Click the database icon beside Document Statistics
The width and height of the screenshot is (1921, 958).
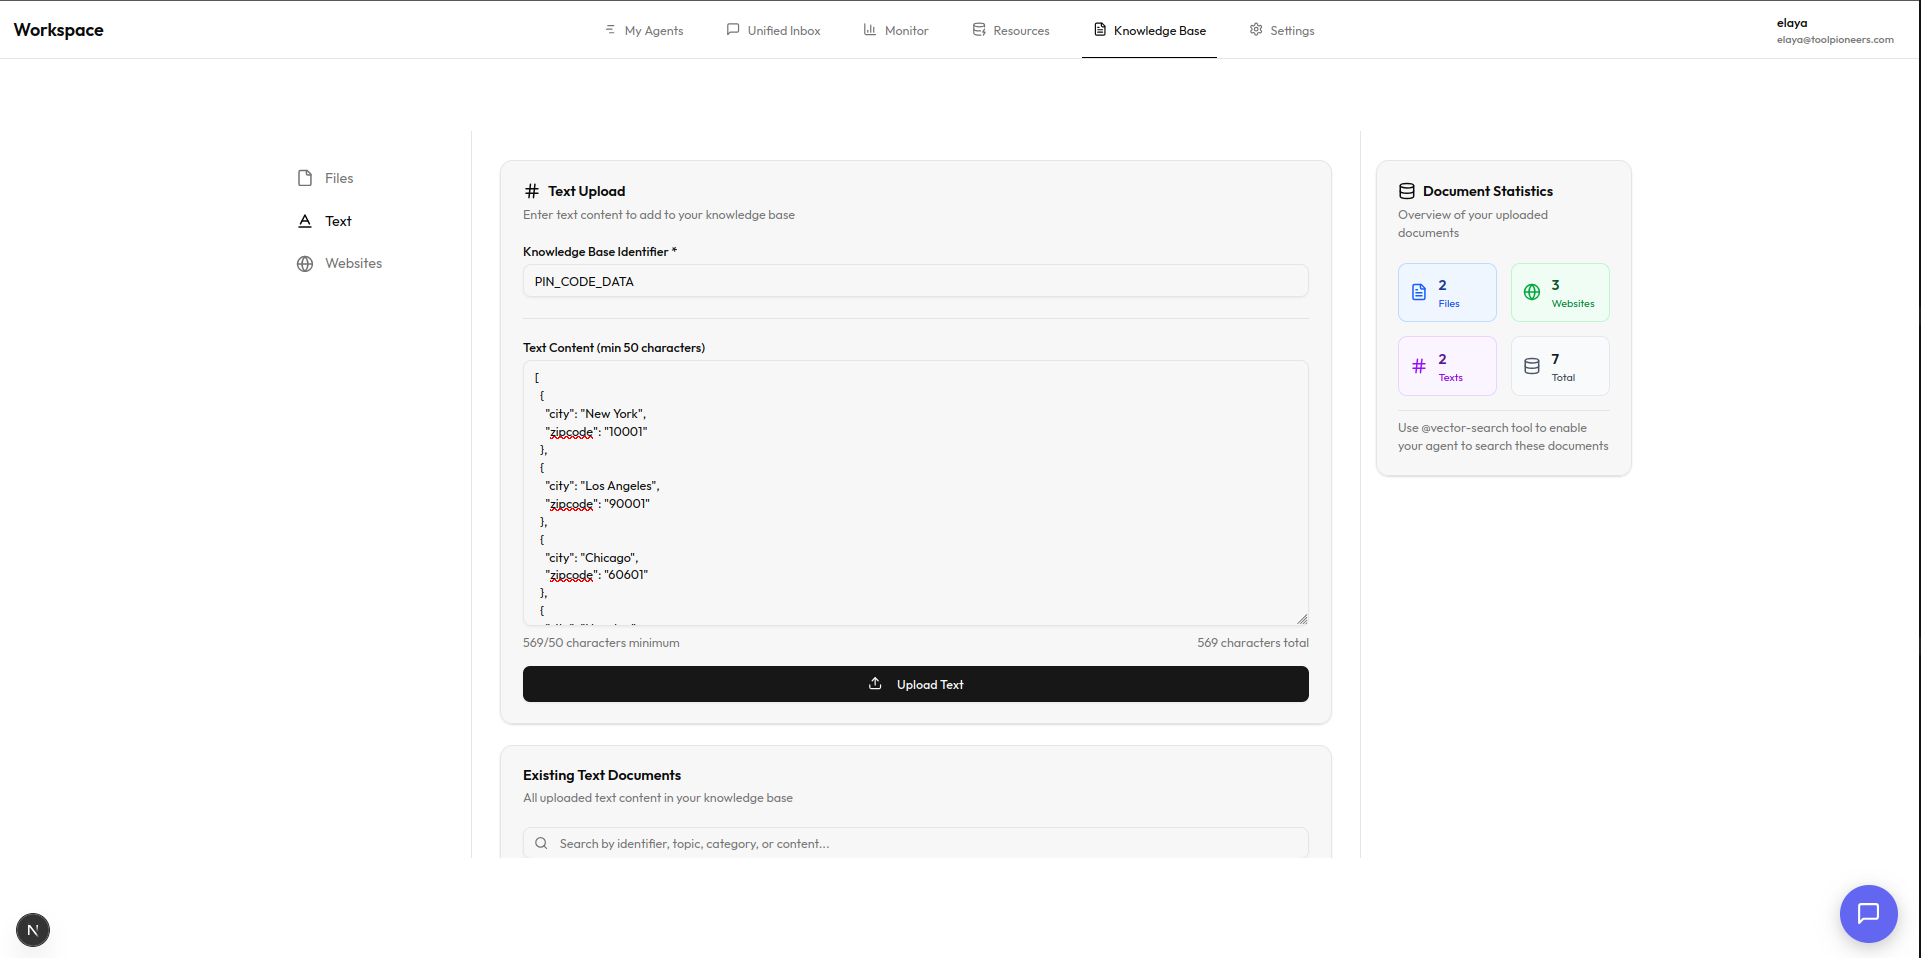click(x=1406, y=190)
